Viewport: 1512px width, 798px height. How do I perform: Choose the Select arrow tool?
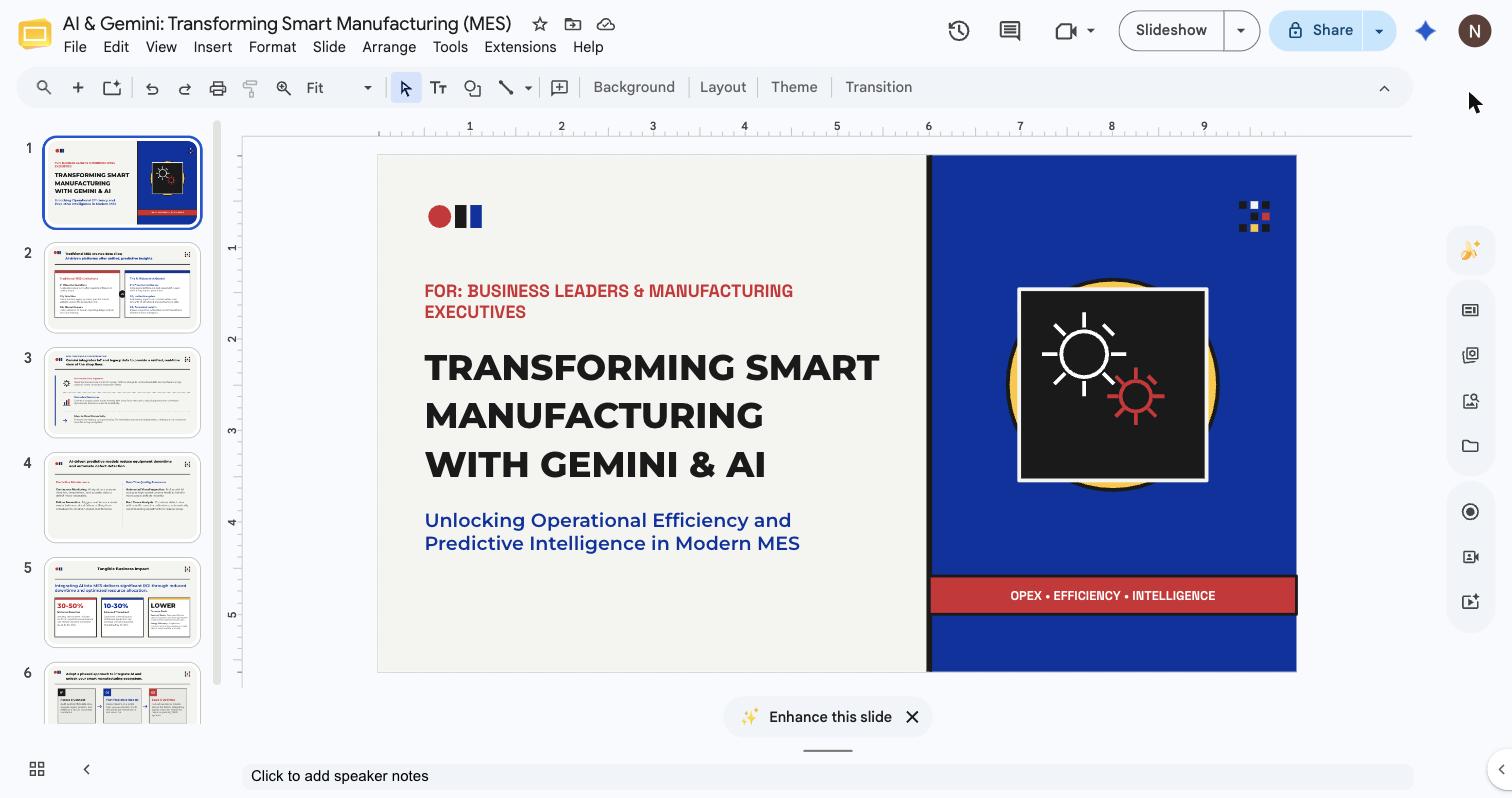pos(405,88)
